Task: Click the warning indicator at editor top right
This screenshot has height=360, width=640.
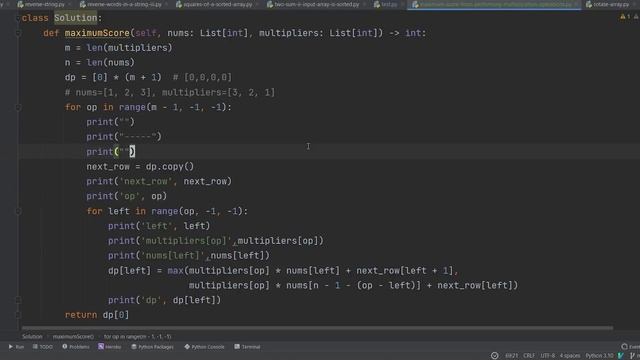Action: click(x=625, y=17)
